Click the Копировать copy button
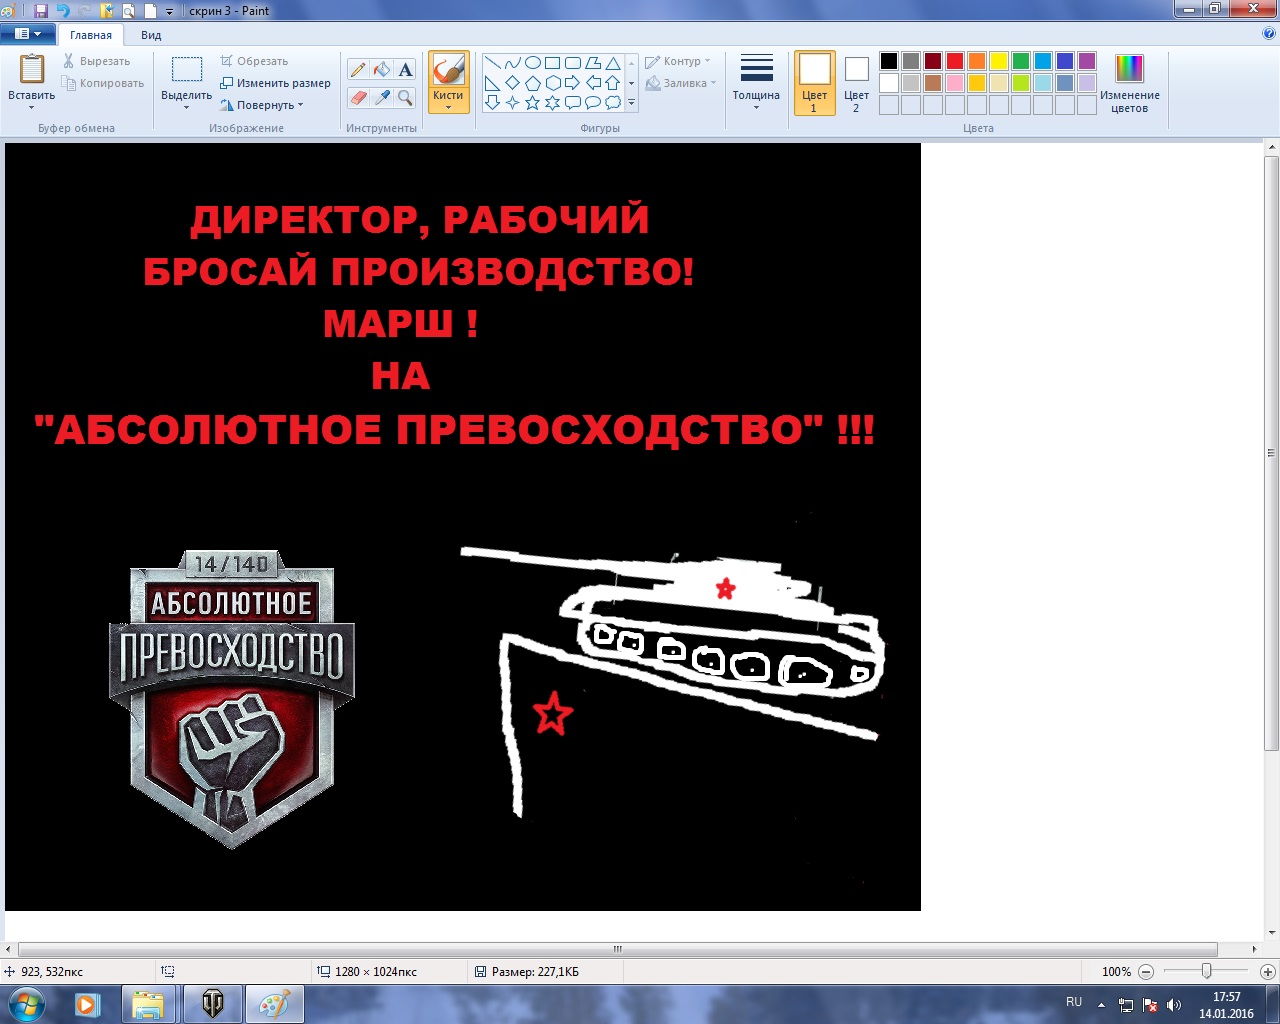 coord(103,83)
